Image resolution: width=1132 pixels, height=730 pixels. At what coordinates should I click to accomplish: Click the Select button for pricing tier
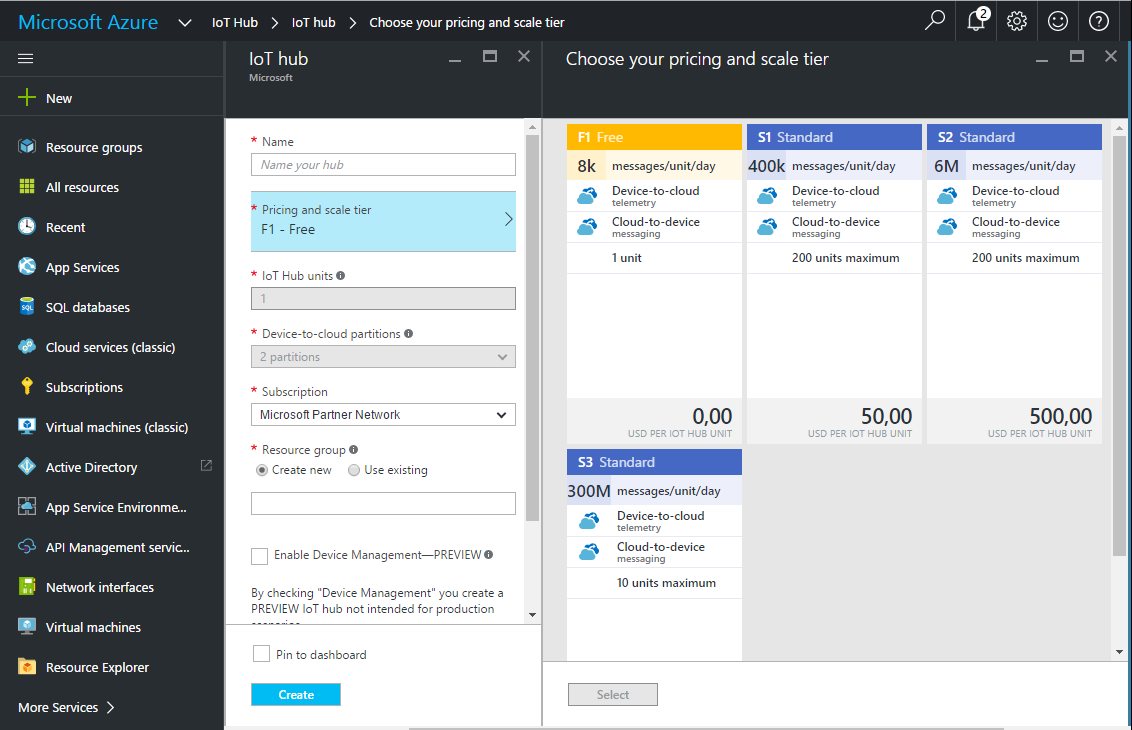pyautogui.click(x=612, y=693)
